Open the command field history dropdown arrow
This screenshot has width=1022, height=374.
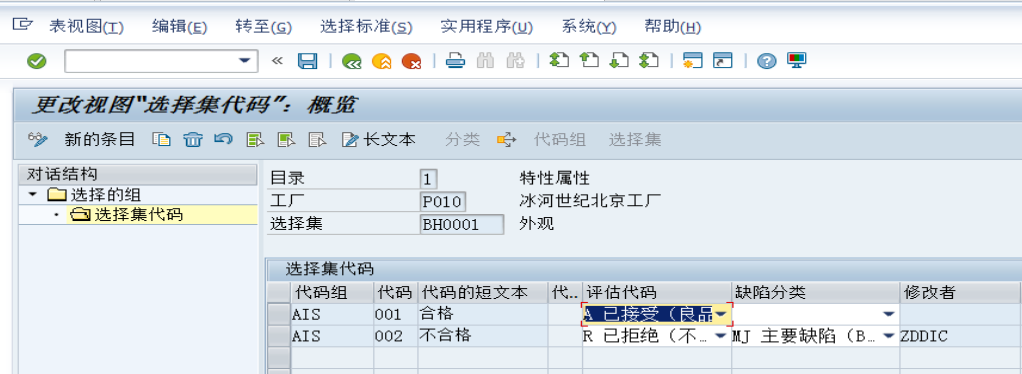pyautogui.click(x=244, y=61)
